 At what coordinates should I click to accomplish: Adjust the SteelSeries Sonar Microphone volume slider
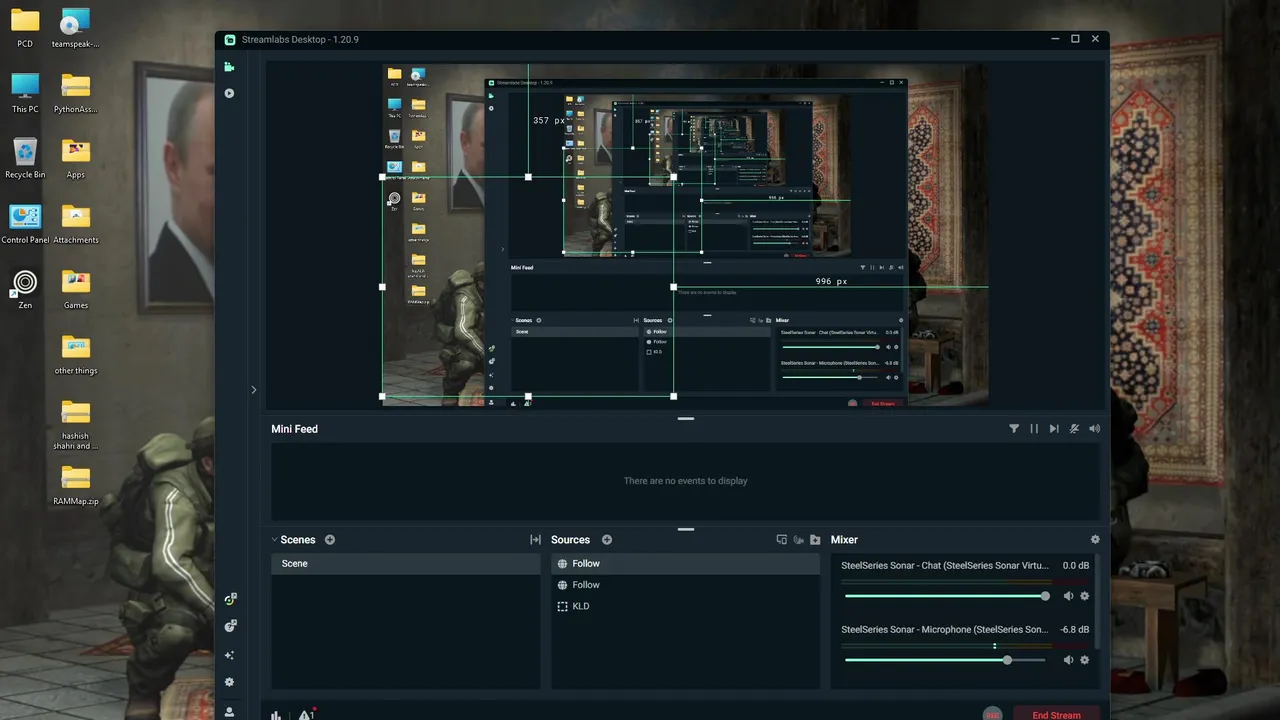point(945,660)
